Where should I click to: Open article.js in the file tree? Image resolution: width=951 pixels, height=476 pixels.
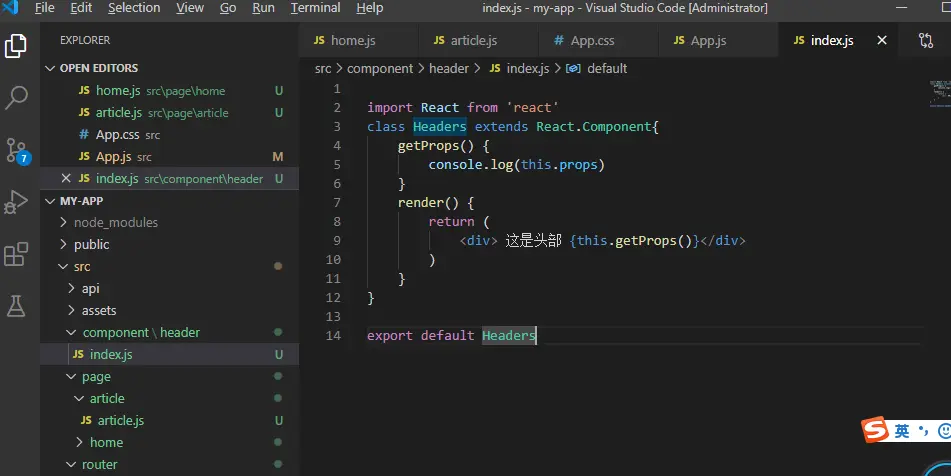click(x=170, y=420)
